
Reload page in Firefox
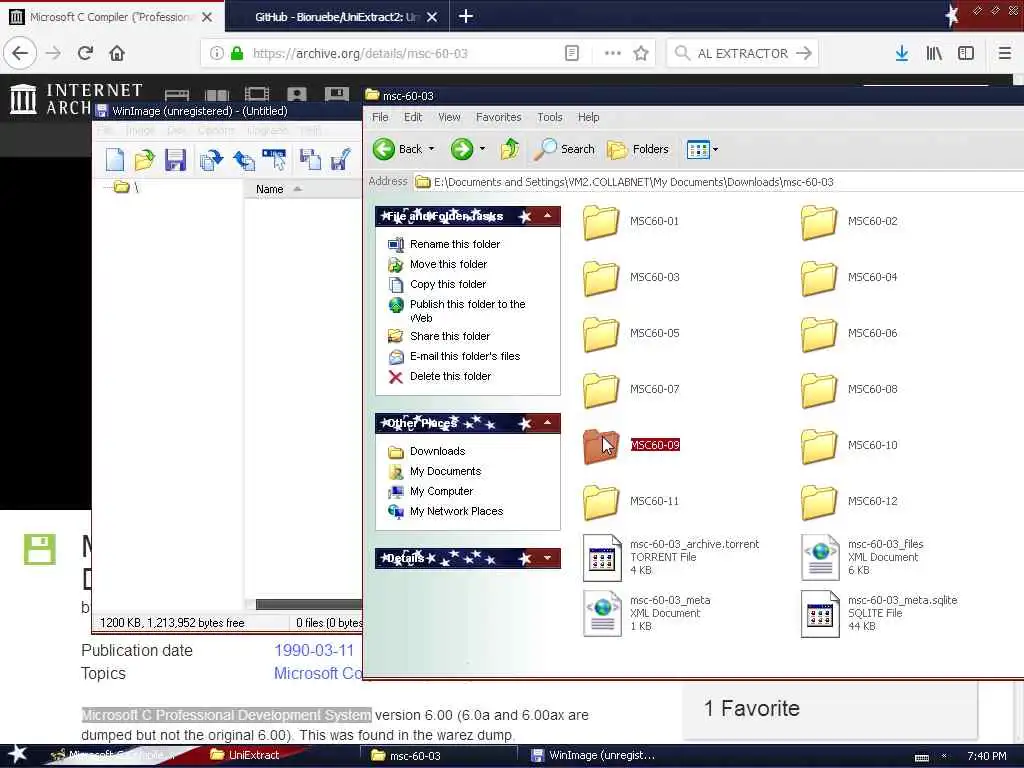pos(85,54)
